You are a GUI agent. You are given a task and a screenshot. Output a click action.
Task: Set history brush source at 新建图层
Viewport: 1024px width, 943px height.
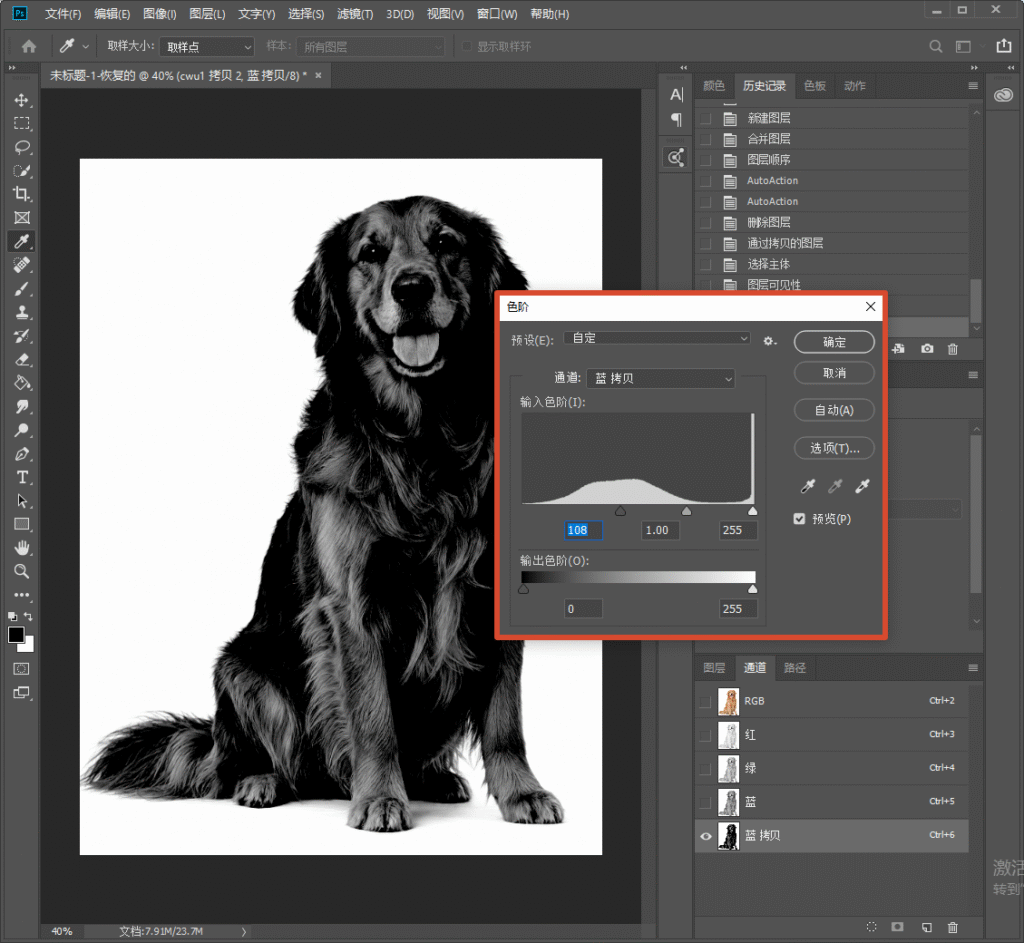[x=706, y=118]
